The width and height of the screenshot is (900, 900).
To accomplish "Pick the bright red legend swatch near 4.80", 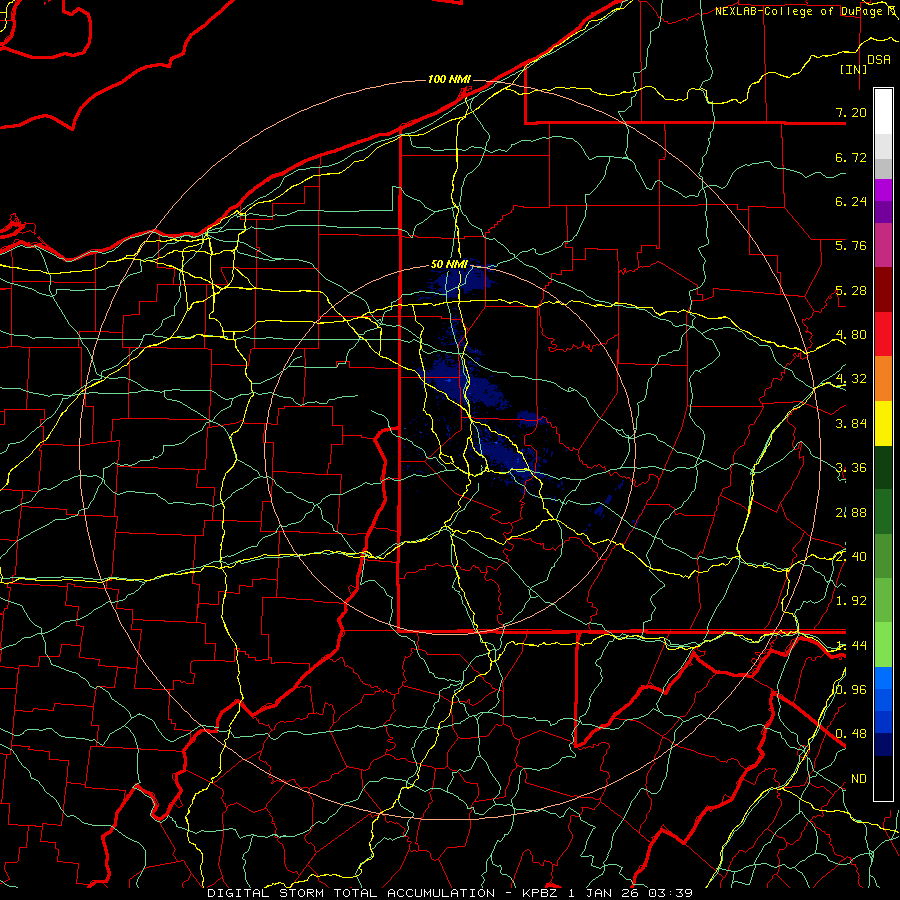I will (x=883, y=334).
